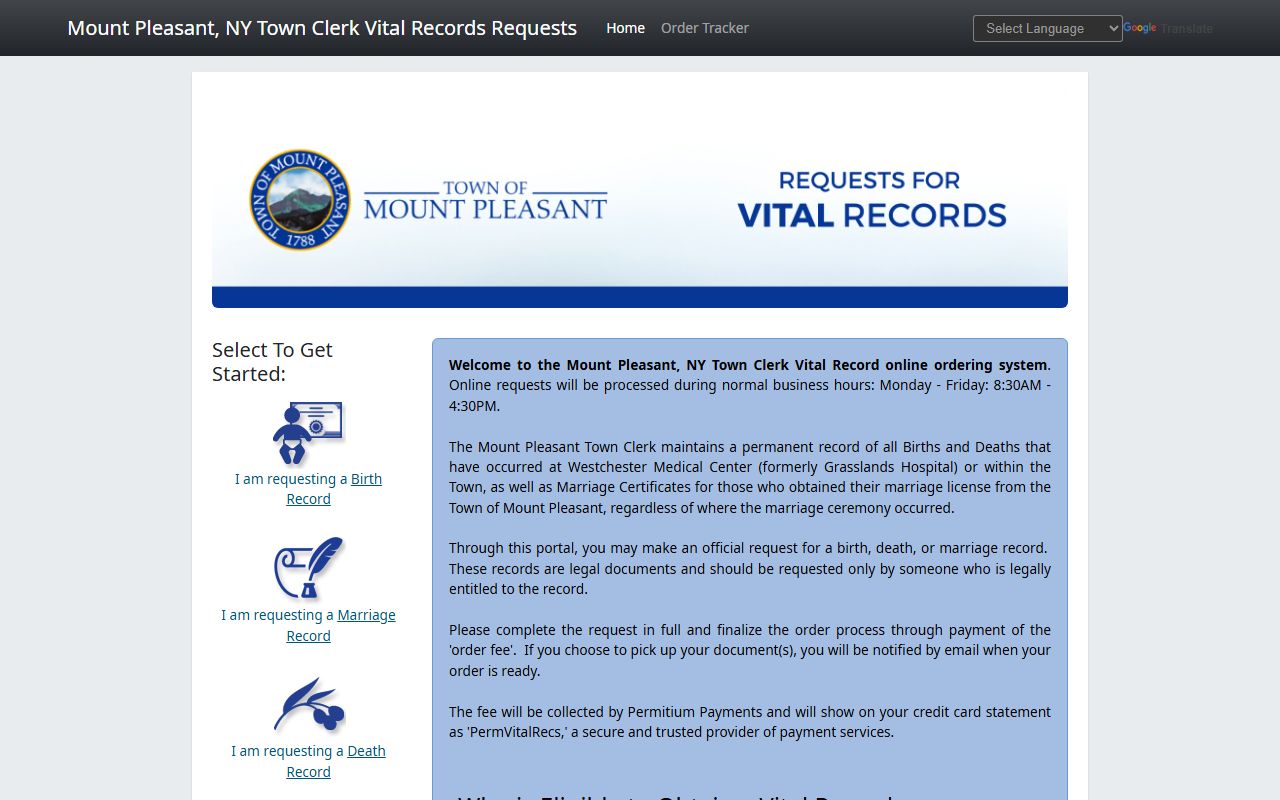
Task: Click the 'TOWN OF MOUNT PLEASANT' banner text
Action: click(x=485, y=200)
